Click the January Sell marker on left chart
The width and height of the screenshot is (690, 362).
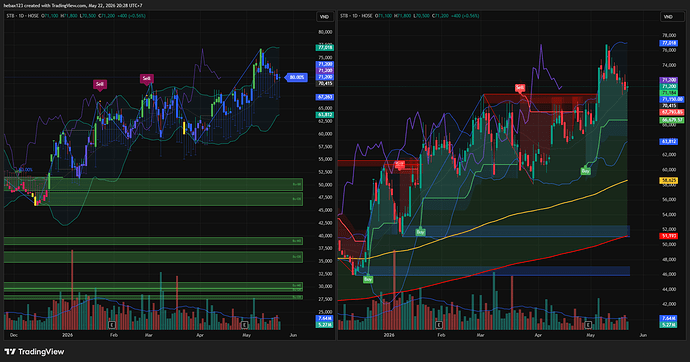point(100,84)
